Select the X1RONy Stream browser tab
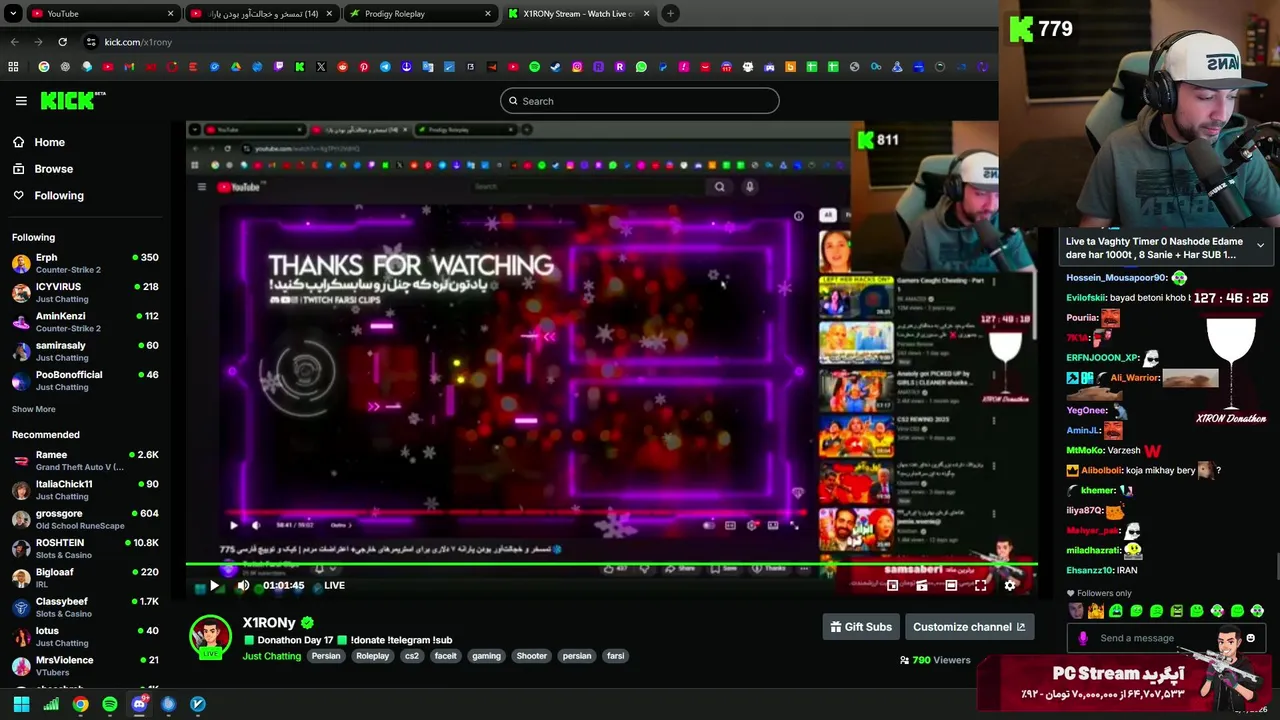This screenshot has height=720, width=1280. click(578, 14)
